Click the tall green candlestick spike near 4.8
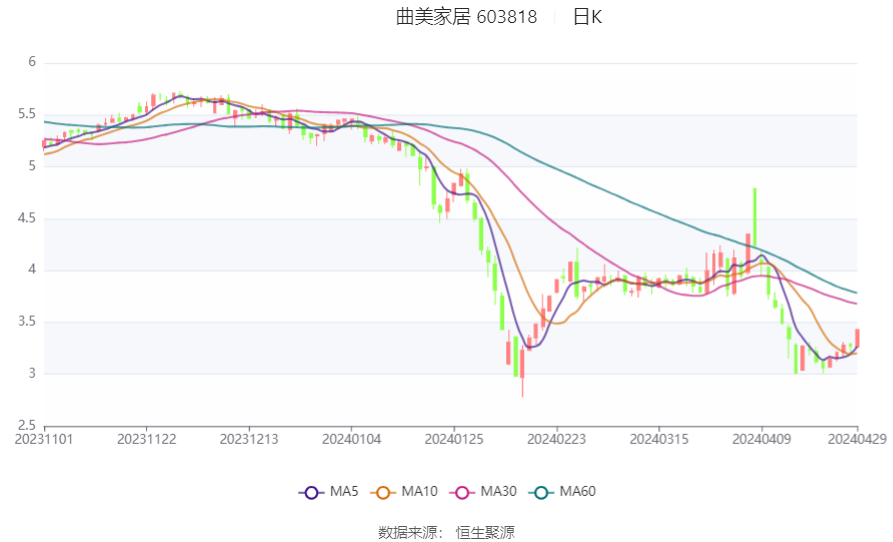The width and height of the screenshot is (893, 542). 755,216
